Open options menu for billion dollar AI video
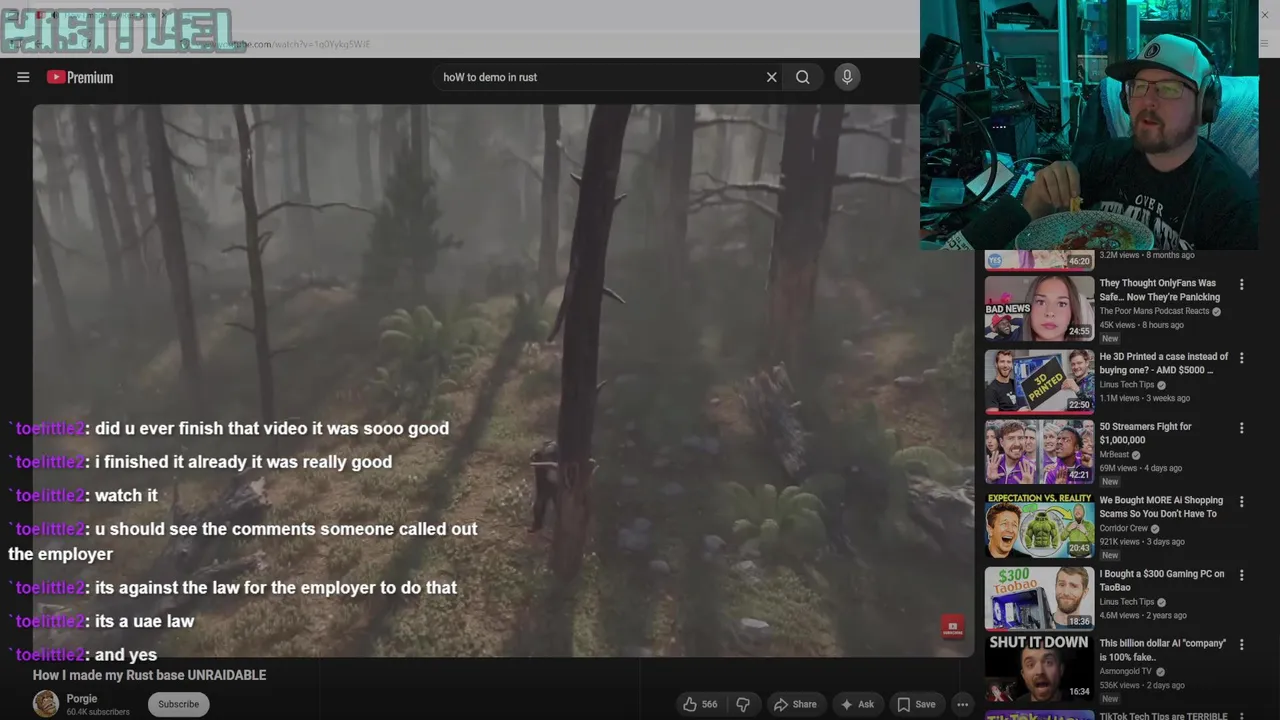 pyautogui.click(x=1241, y=645)
